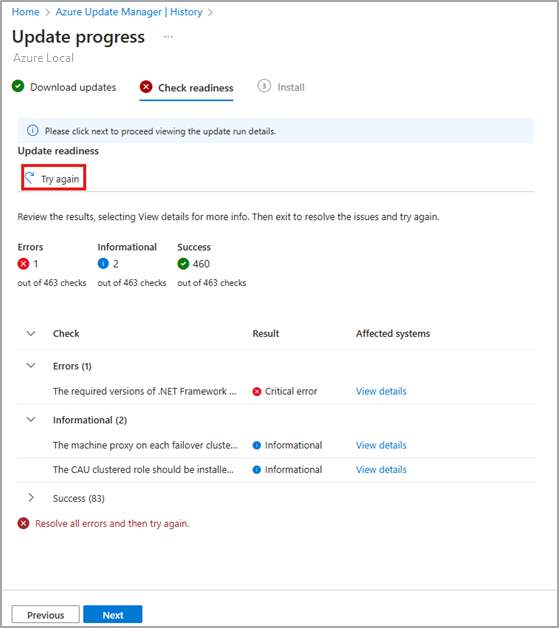Go to Home breadcrumb

coord(26,12)
